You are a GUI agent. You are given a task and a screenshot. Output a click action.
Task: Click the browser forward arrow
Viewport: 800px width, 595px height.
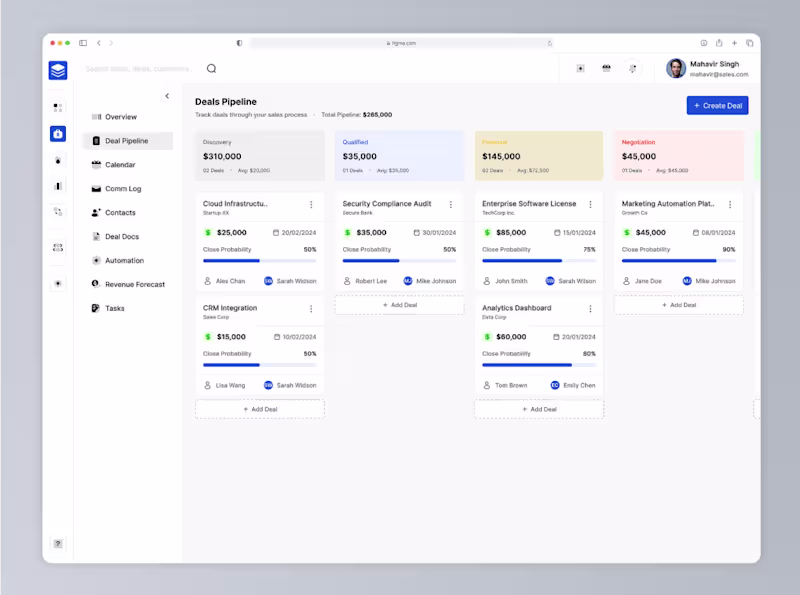[111, 43]
